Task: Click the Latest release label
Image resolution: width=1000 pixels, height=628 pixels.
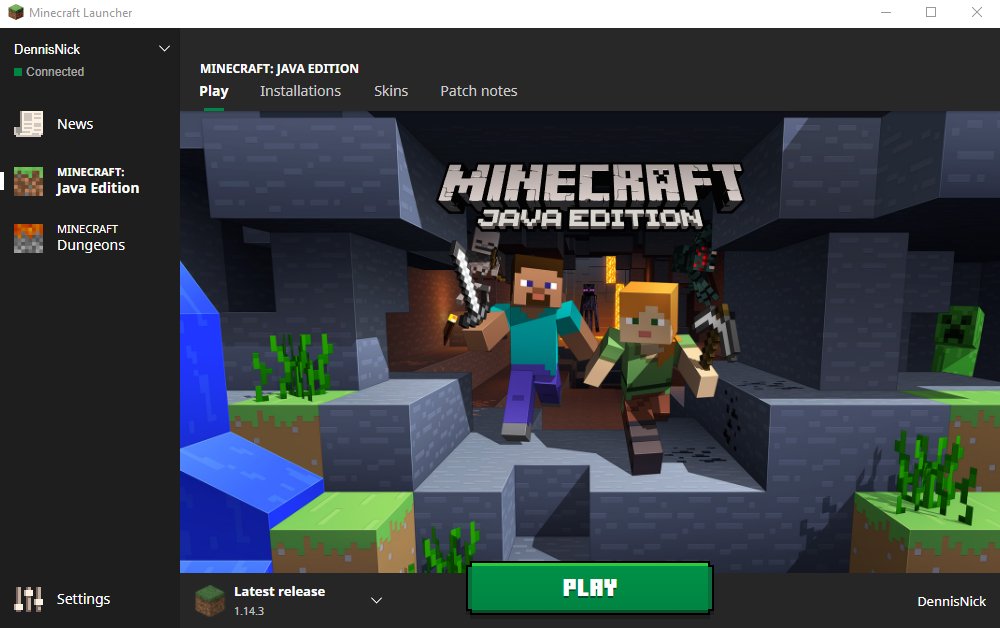Action: point(279,592)
